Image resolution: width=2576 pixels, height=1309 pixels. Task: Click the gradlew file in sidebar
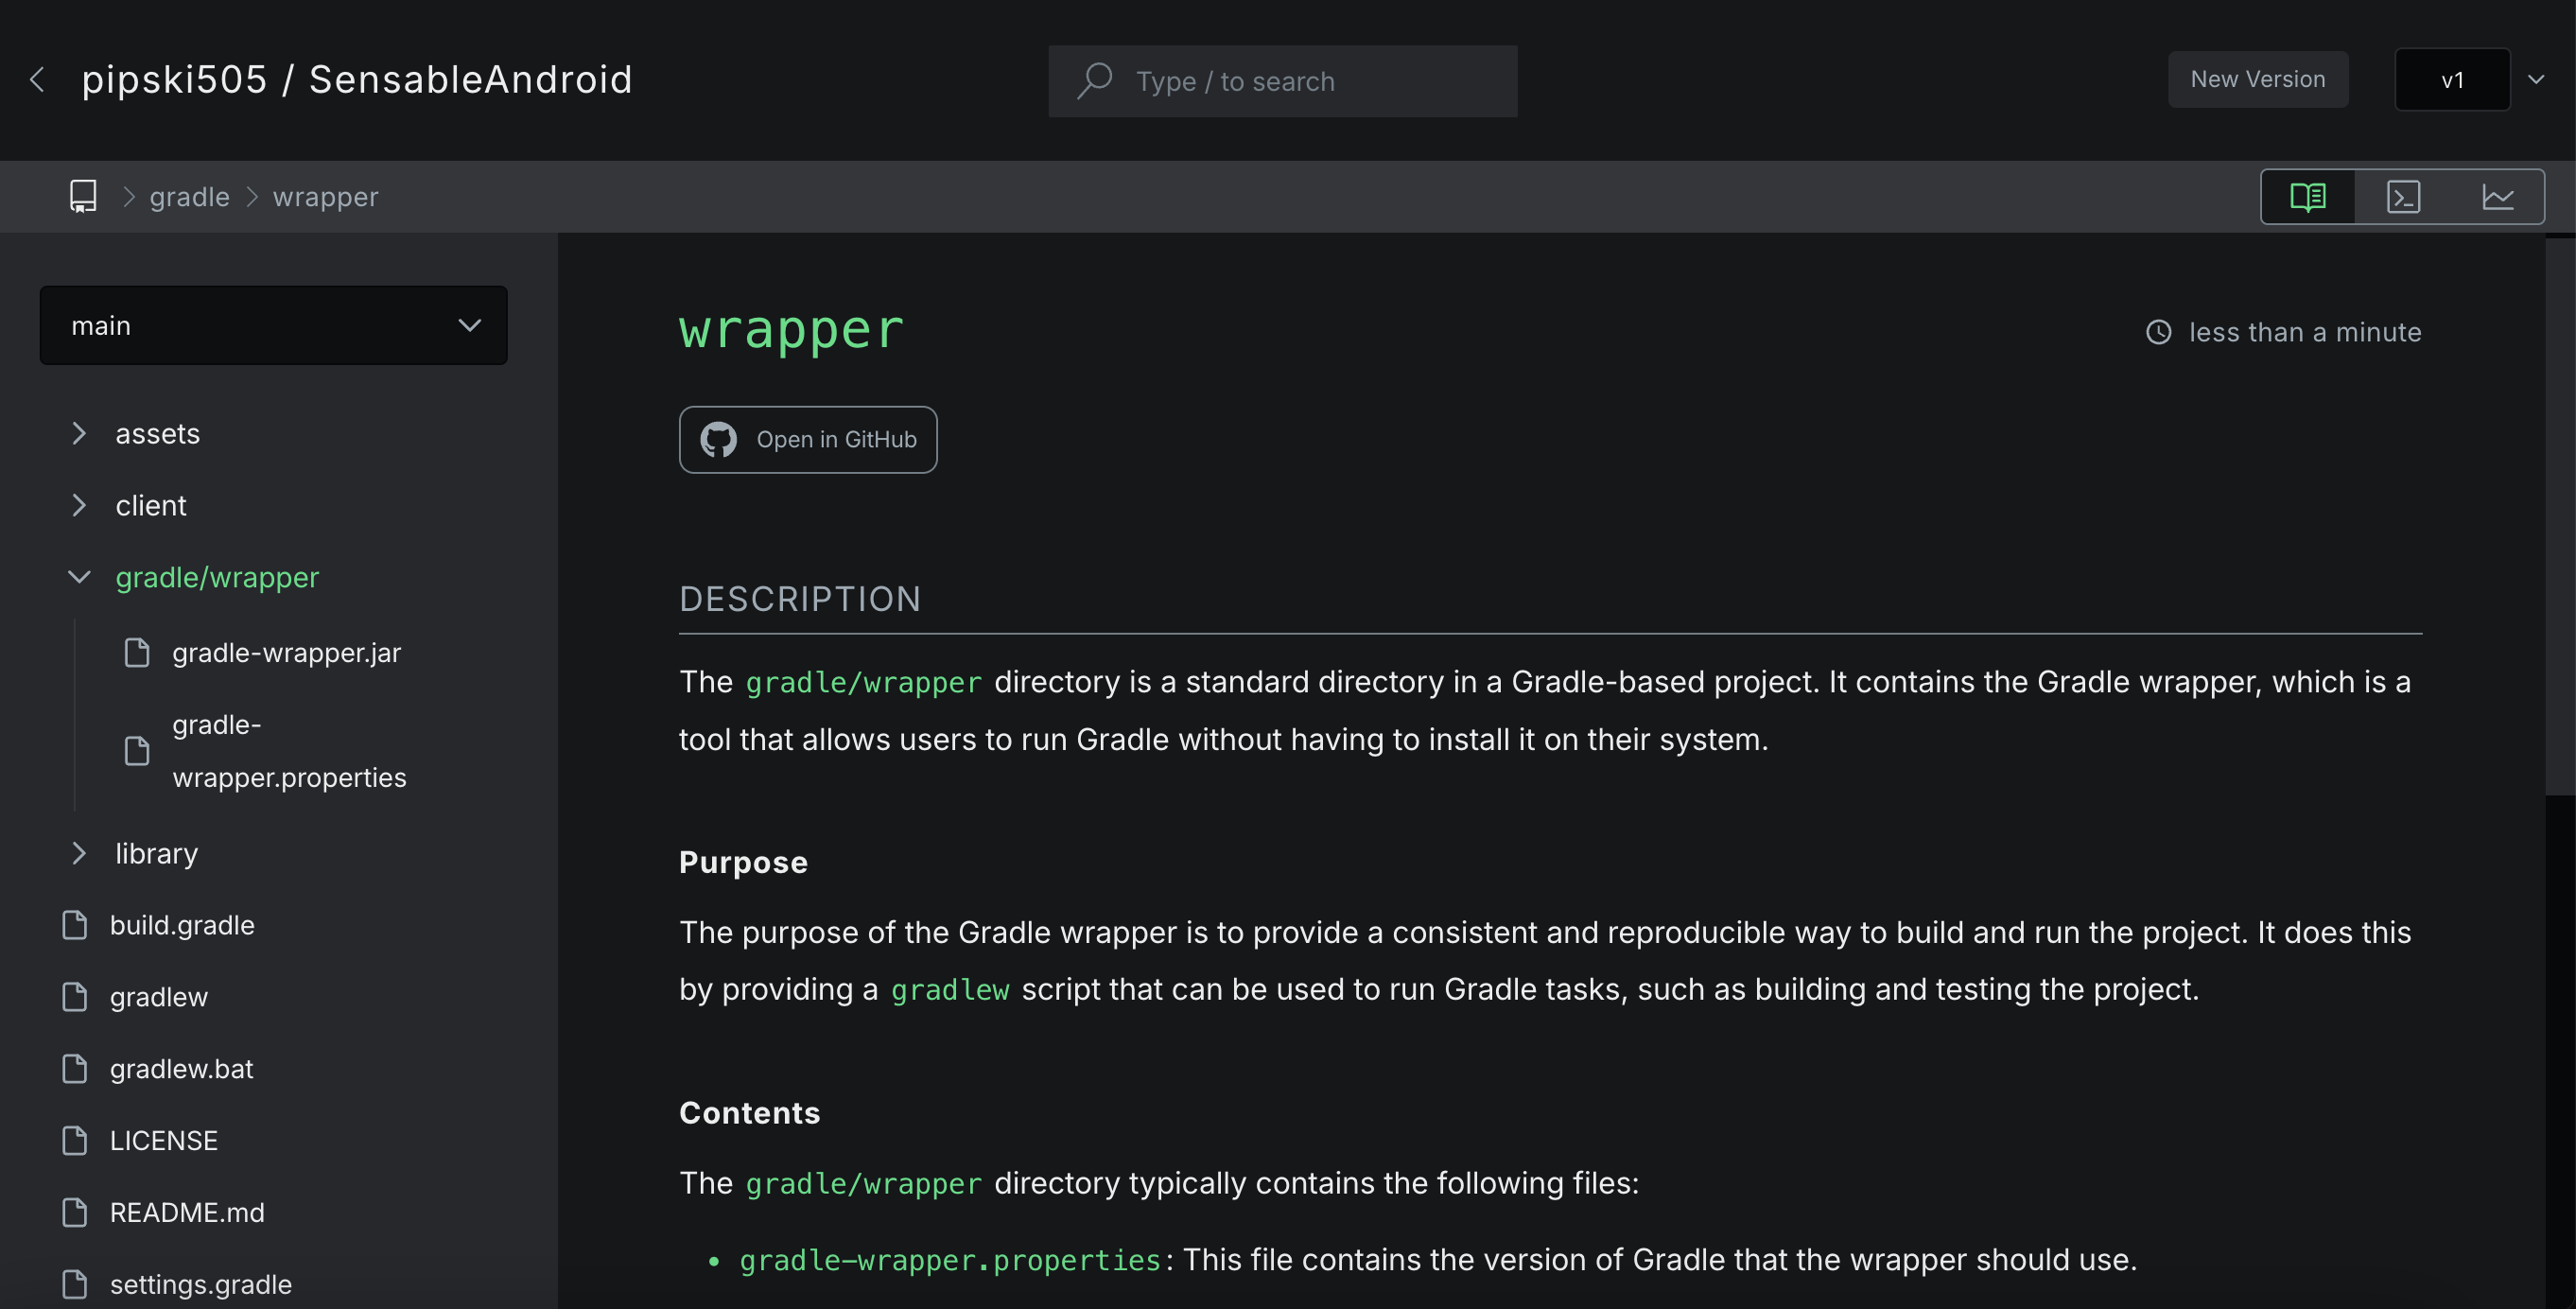point(159,997)
